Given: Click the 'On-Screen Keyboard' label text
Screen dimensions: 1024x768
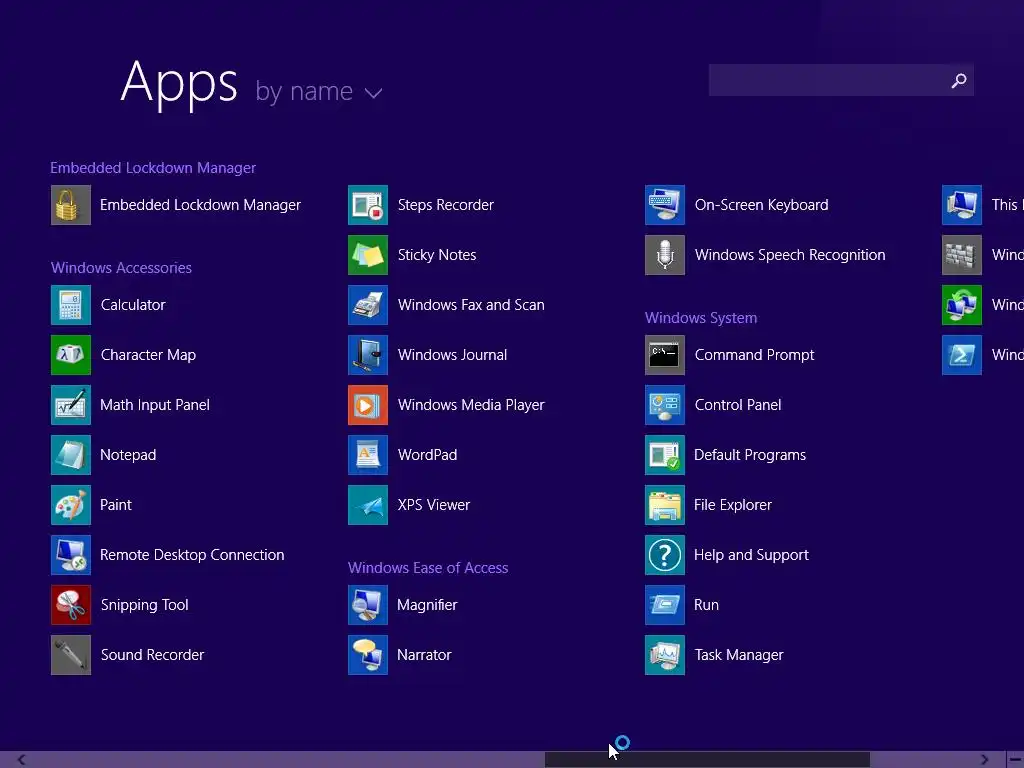Looking at the screenshot, I should tap(761, 205).
